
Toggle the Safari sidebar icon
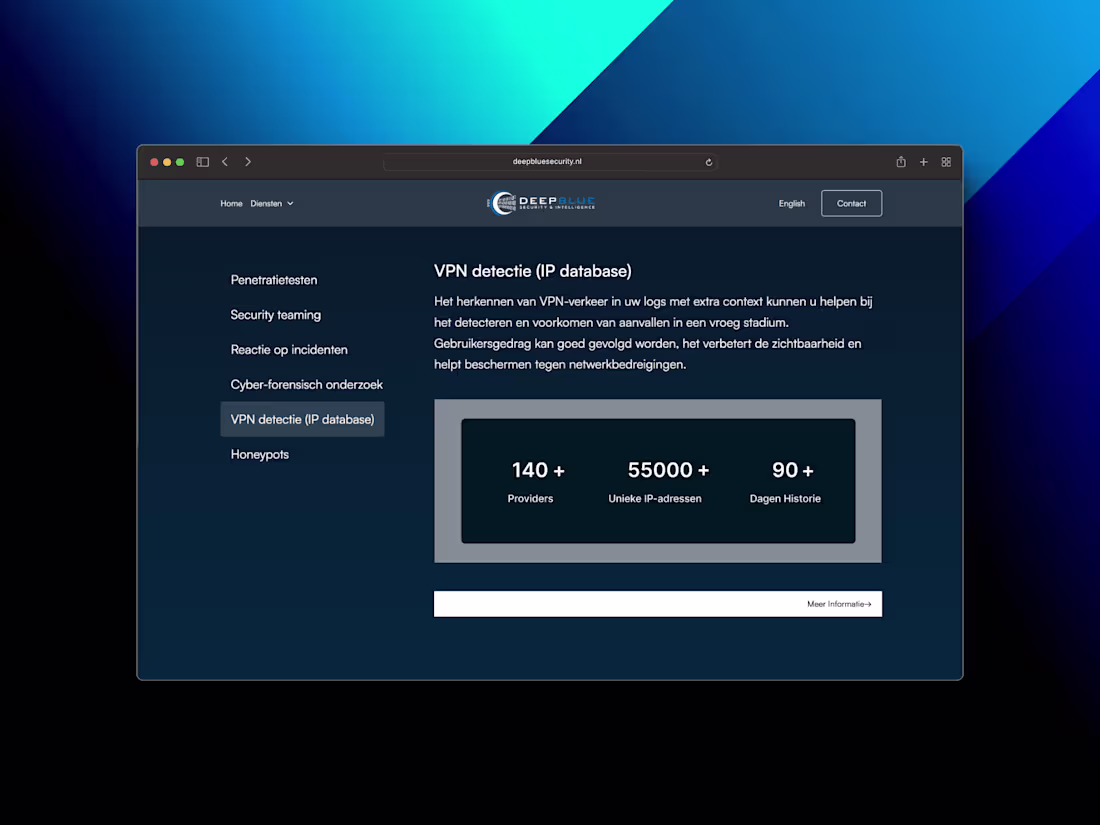point(202,161)
